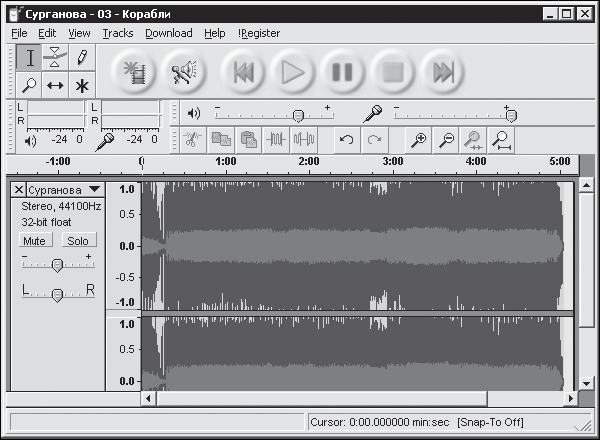
Task: Click the 2:00 mark on the timeline ruler
Action: (x=309, y=161)
